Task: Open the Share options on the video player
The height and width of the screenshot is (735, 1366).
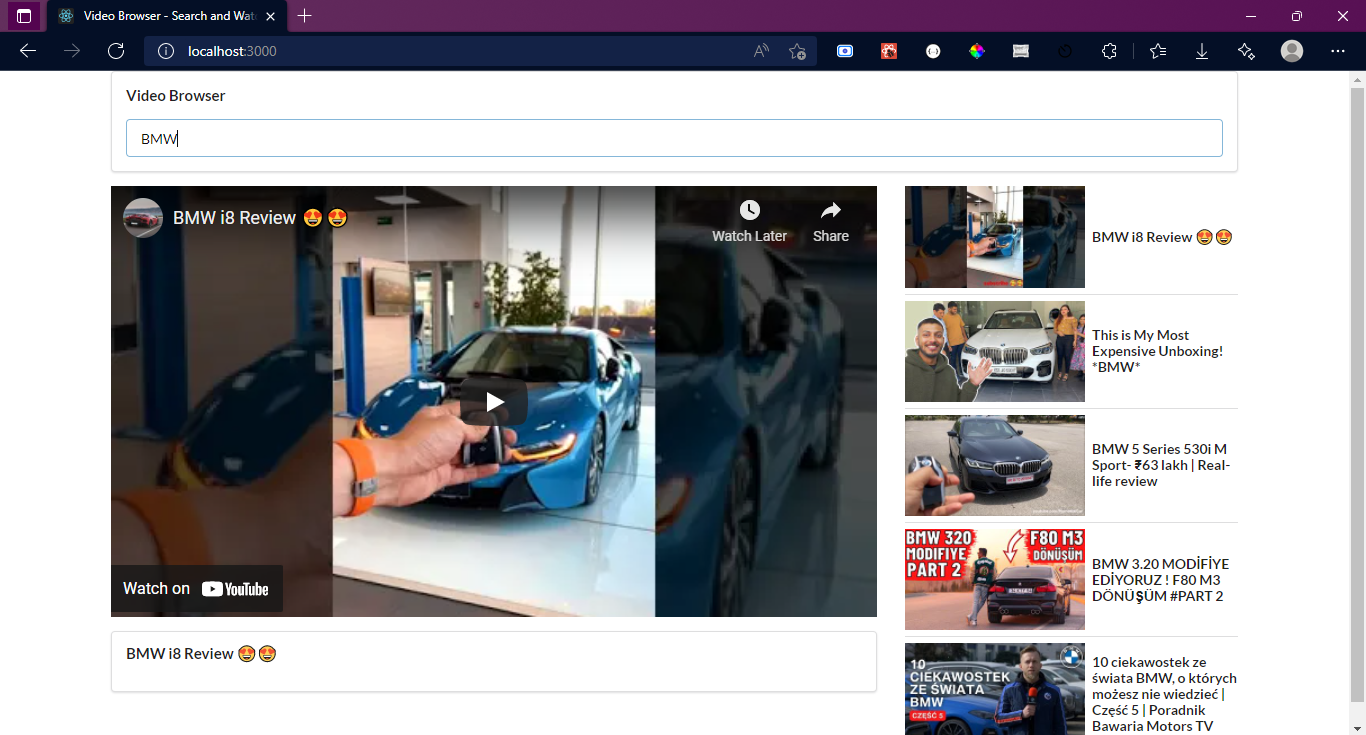Action: [830, 219]
